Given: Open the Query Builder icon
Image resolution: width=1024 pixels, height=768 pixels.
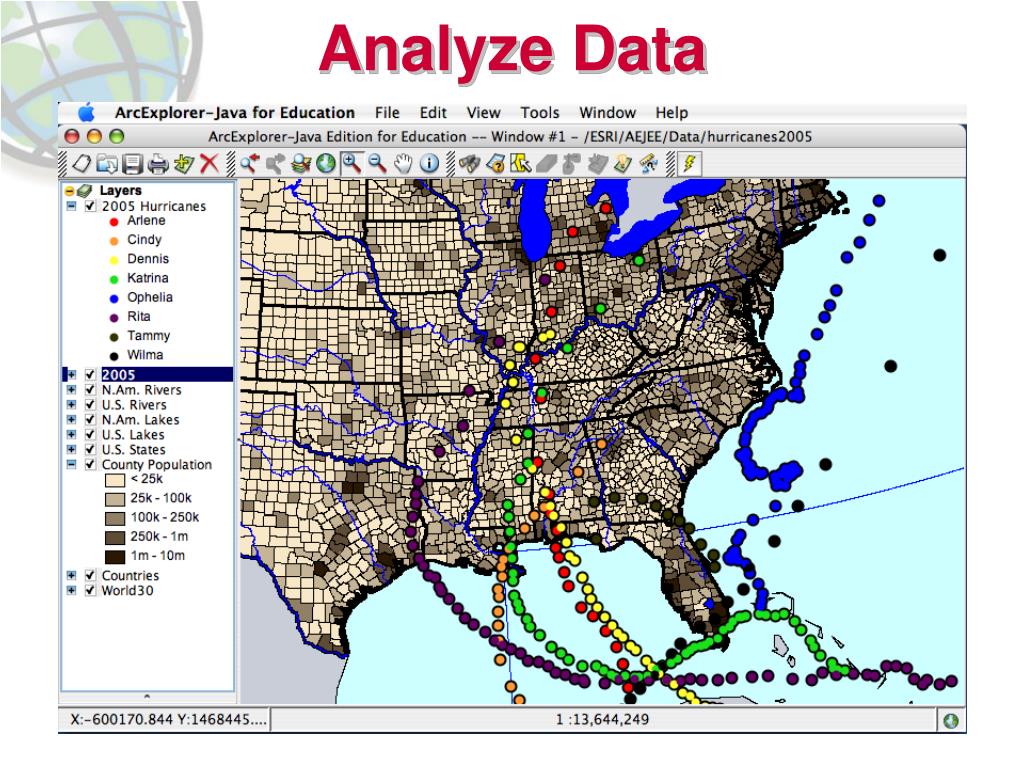Looking at the screenshot, I should (x=496, y=163).
